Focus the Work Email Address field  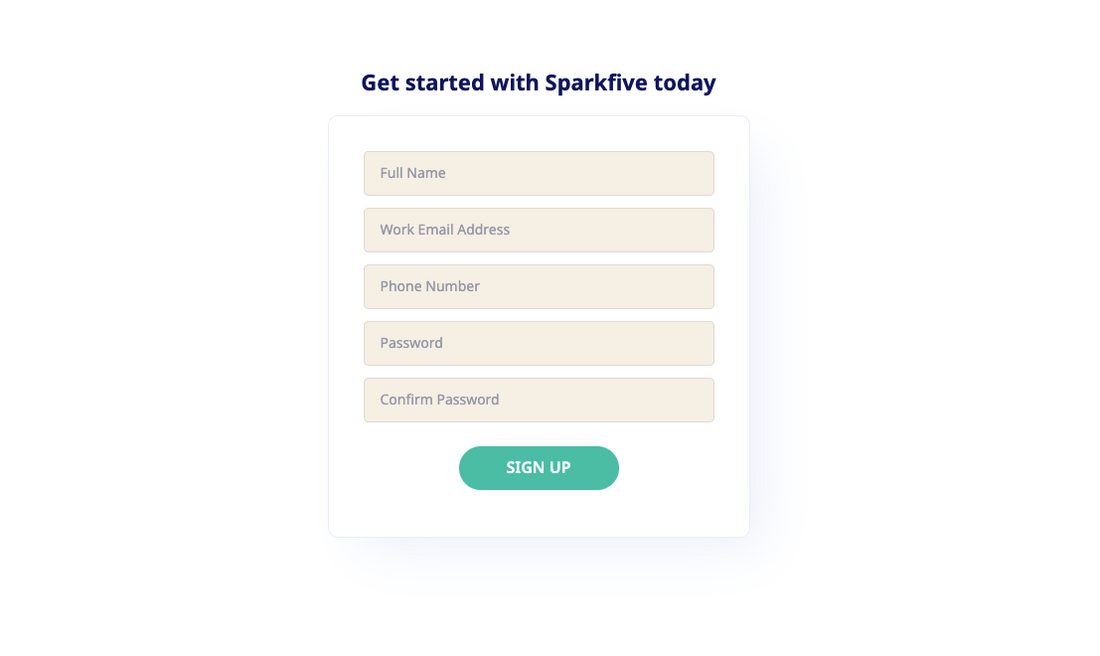click(x=538, y=230)
